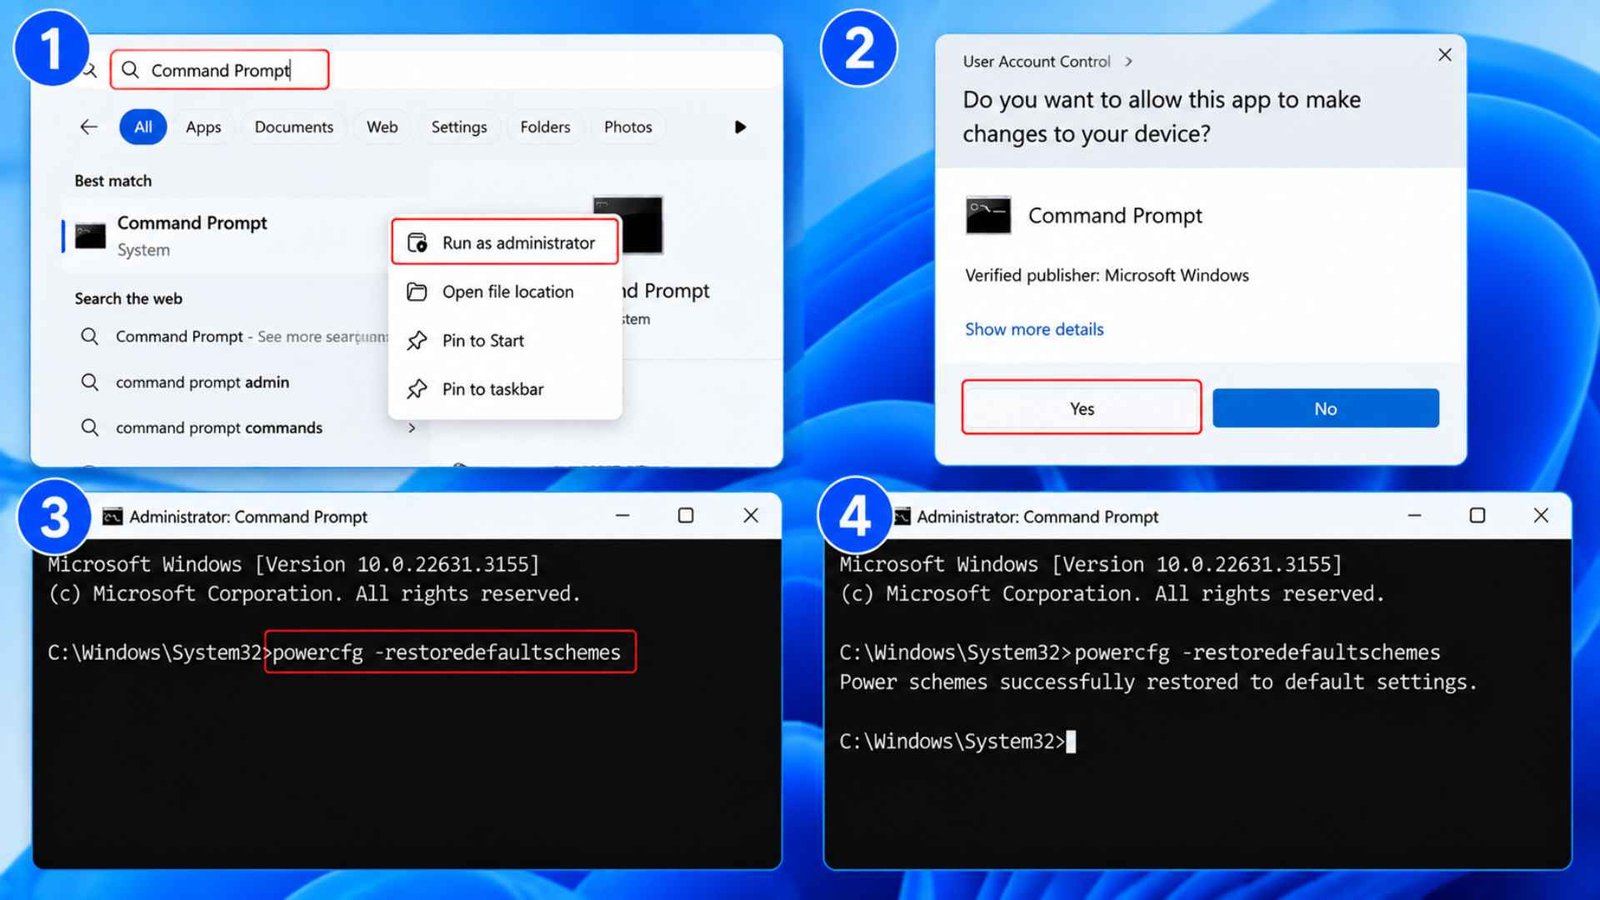Switch to the Apps filter tab

pyautogui.click(x=203, y=127)
